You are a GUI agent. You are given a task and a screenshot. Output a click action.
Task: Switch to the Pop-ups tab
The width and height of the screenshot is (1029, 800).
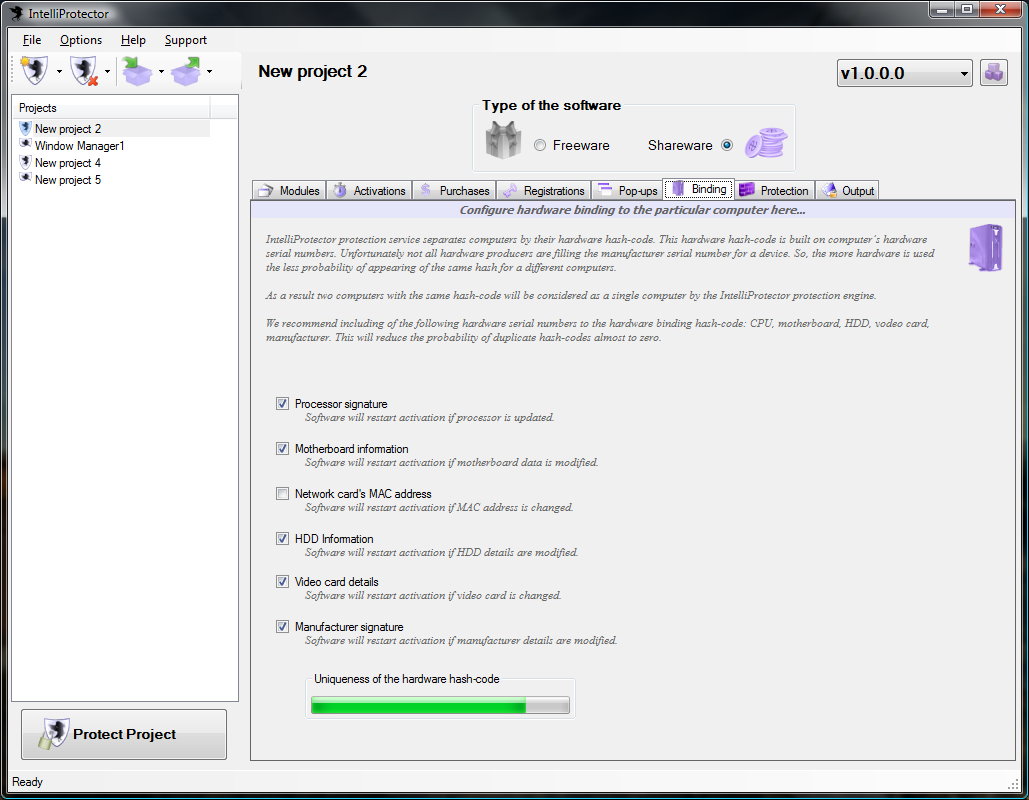click(x=627, y=190)
